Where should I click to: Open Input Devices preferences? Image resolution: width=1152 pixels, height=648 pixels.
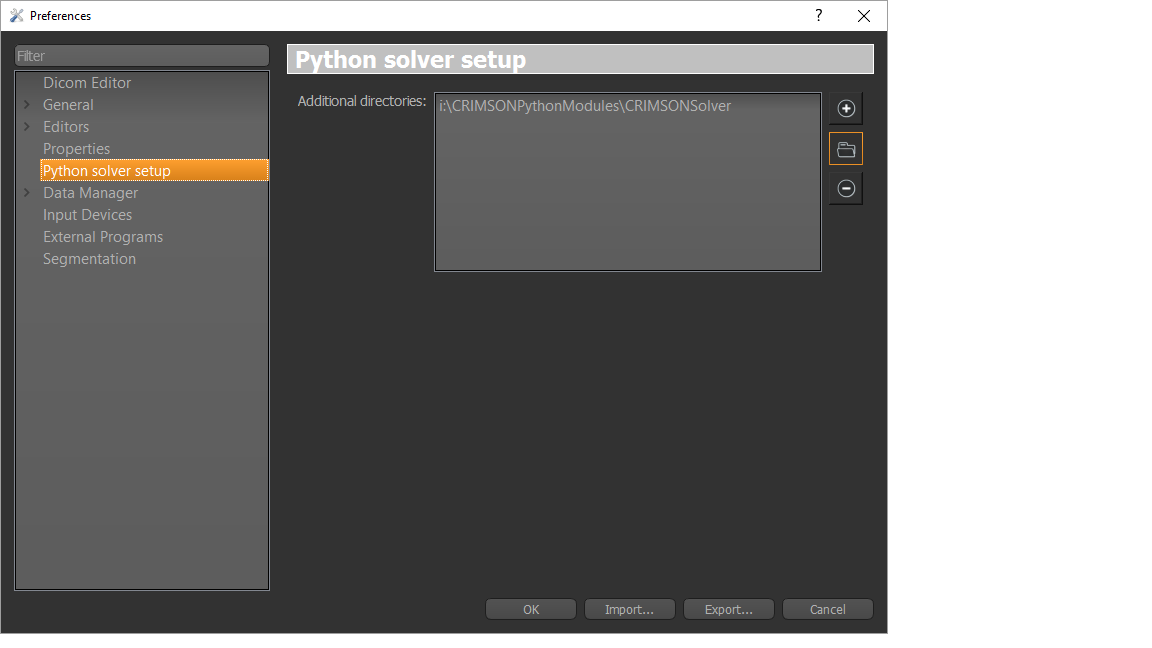(x=87, y=215)
